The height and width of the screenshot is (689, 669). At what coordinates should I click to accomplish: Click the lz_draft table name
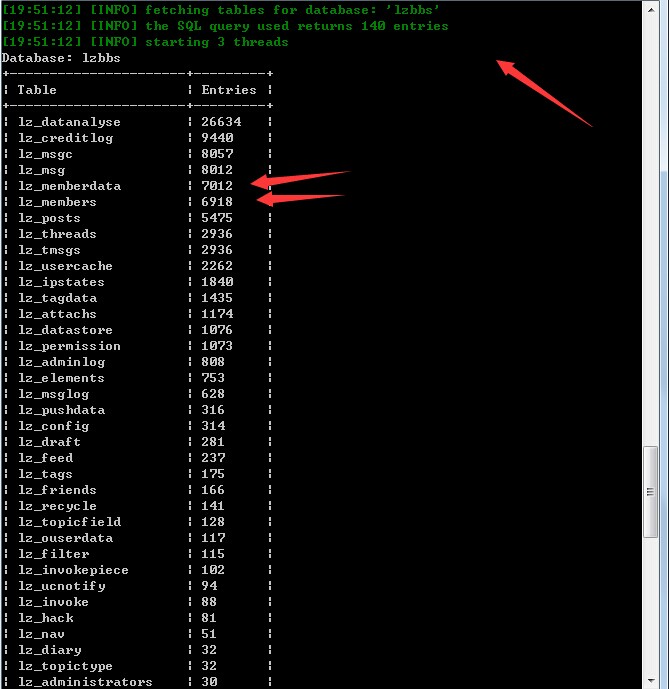49,442
